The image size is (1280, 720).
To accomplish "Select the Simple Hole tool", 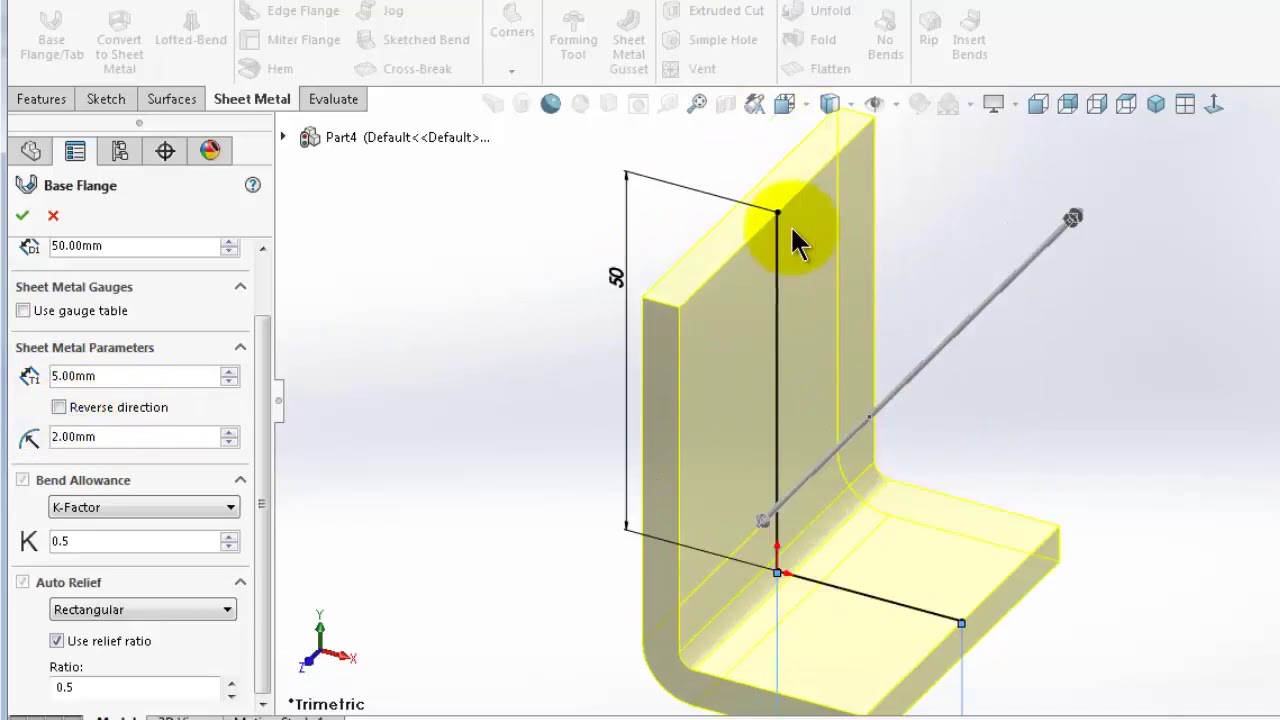I will point(709,40).
